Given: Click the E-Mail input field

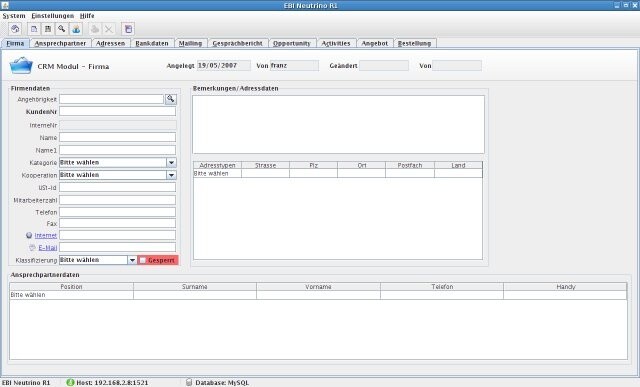Looking at the screenshot, I should click(x=118, y=247).
